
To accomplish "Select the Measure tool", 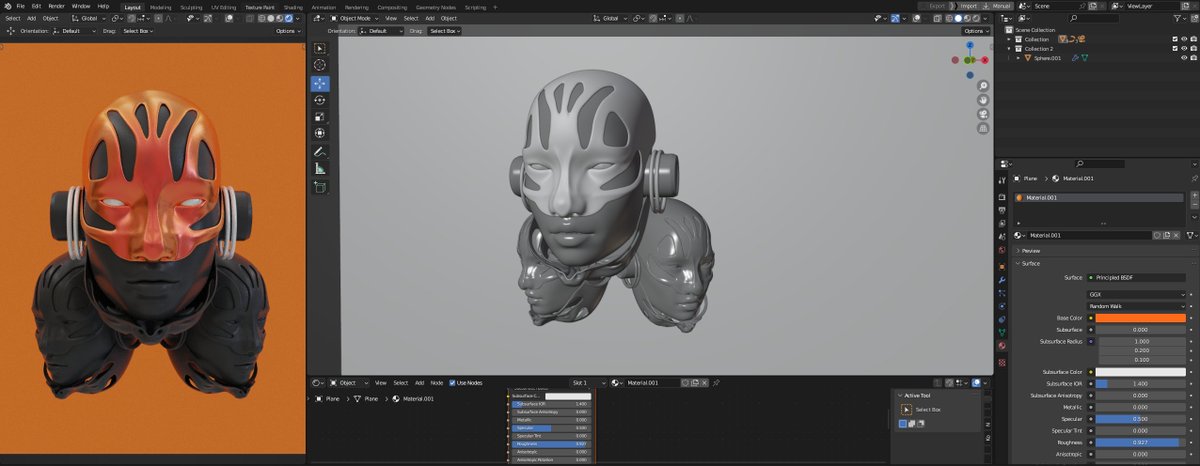I will point(320,169).
